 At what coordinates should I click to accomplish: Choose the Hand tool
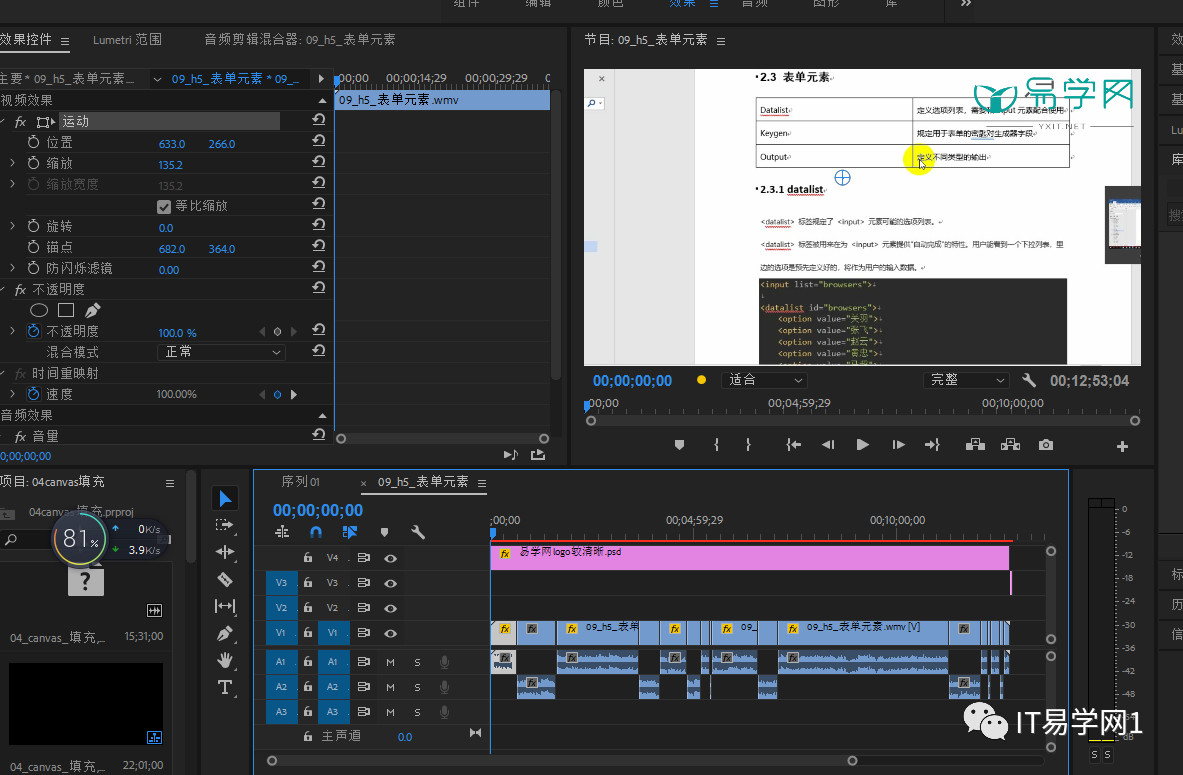click(225, 660)
